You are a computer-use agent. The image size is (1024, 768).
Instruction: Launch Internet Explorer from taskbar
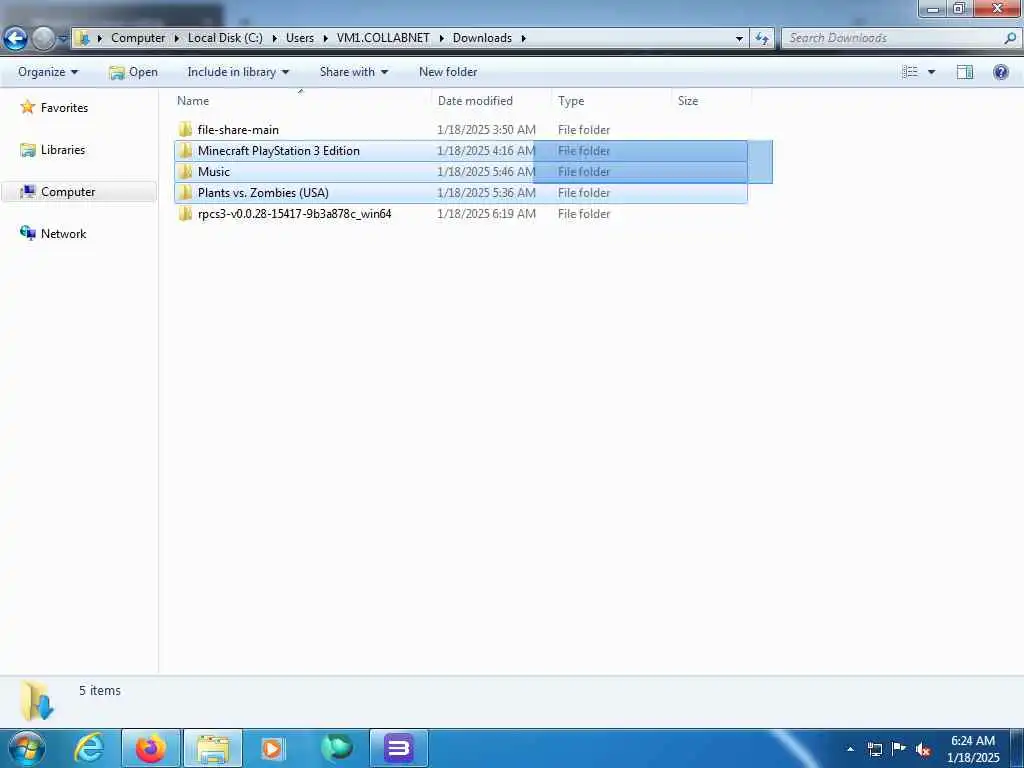click(x=88, y=748)
